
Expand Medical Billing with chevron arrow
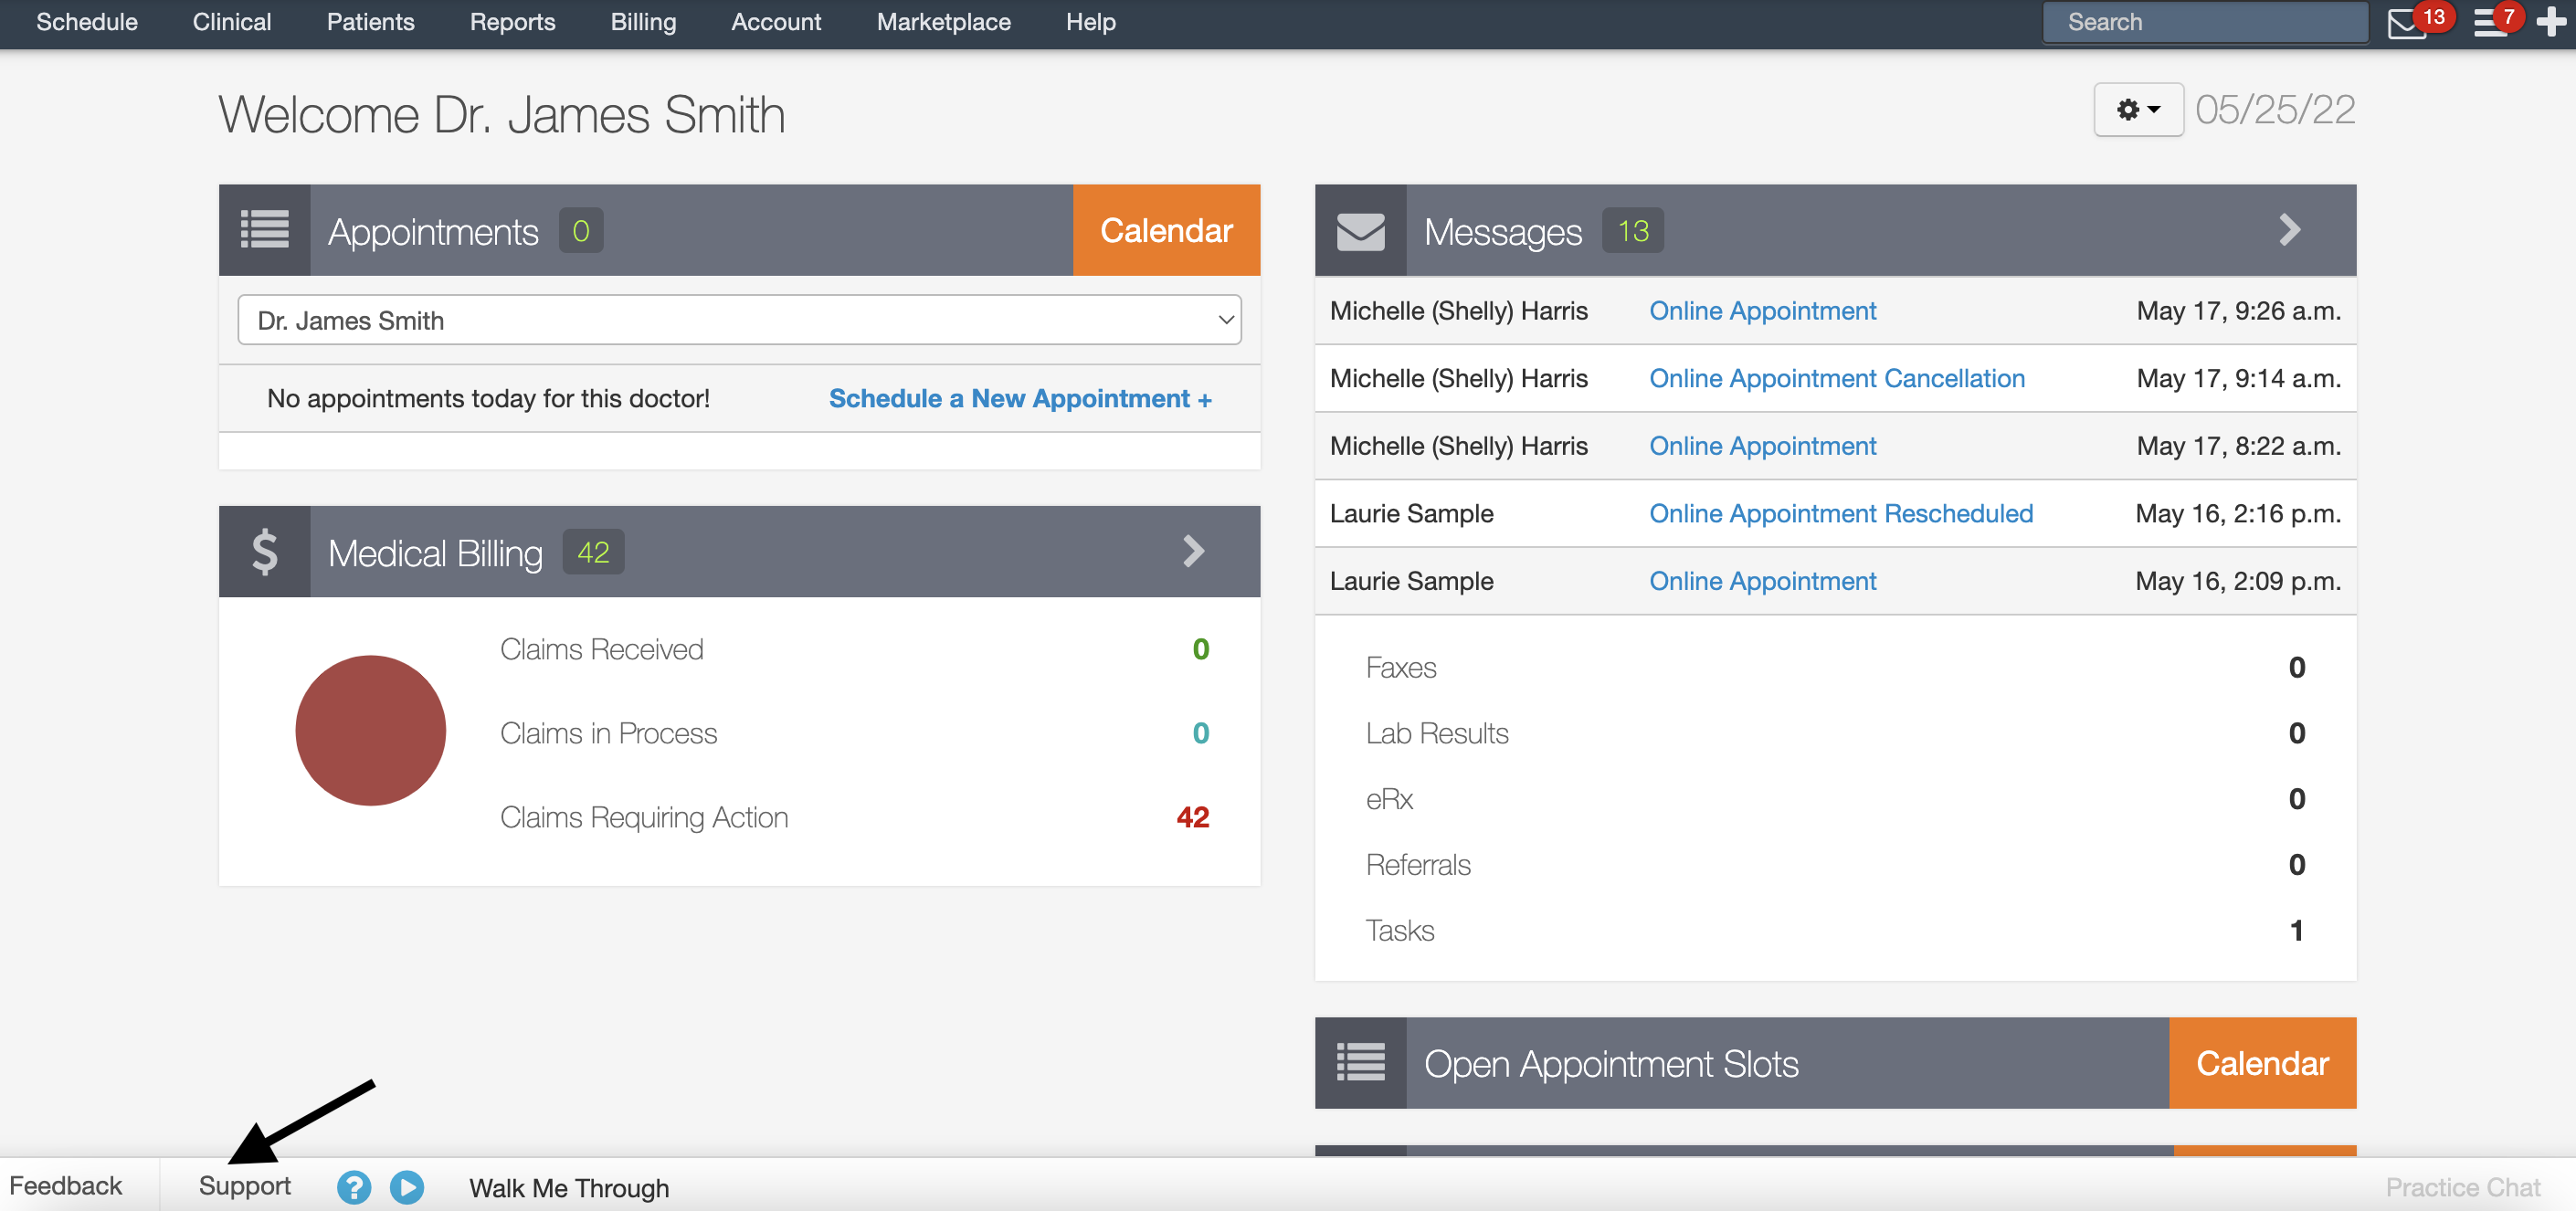pos(1193,551)
